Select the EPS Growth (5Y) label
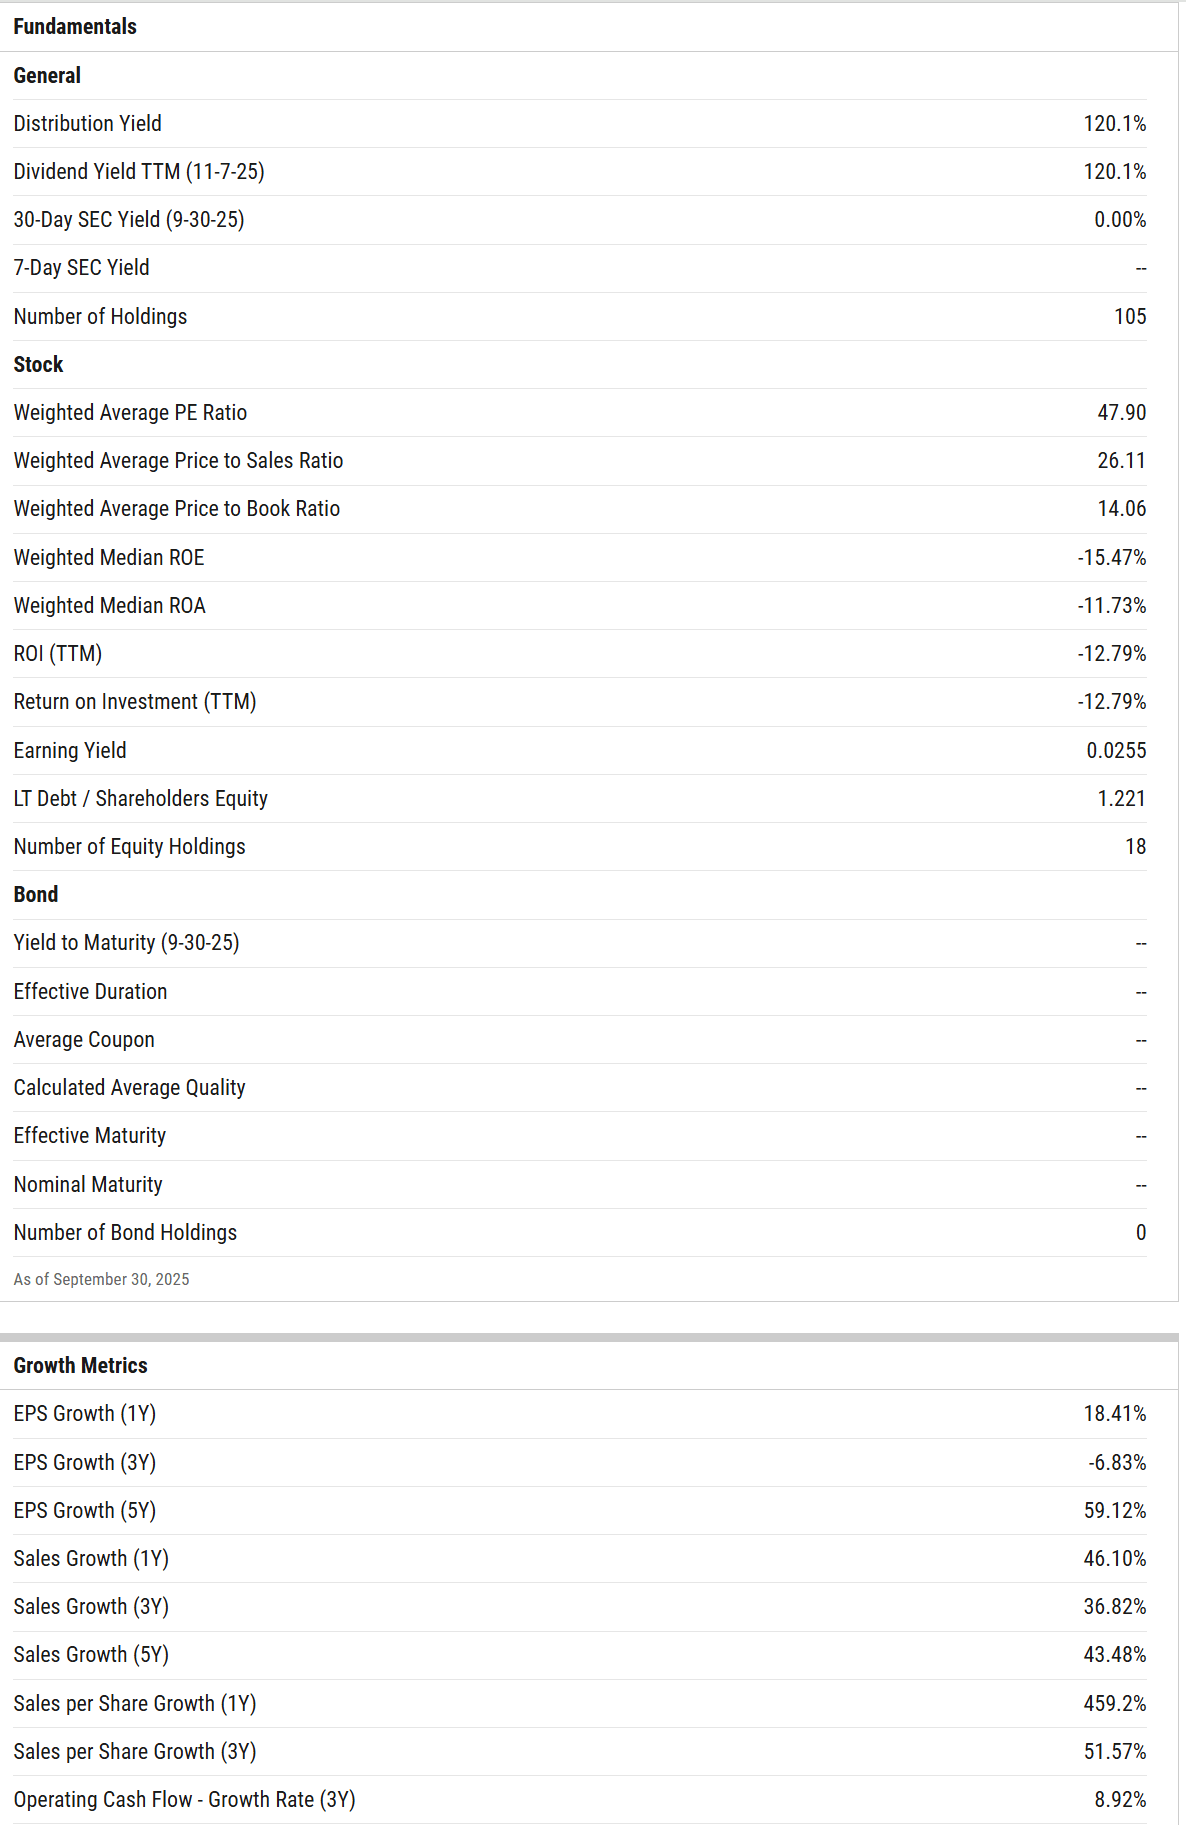The width and height of the screenshot is (1186, 1825). [x=85, y=1511]
